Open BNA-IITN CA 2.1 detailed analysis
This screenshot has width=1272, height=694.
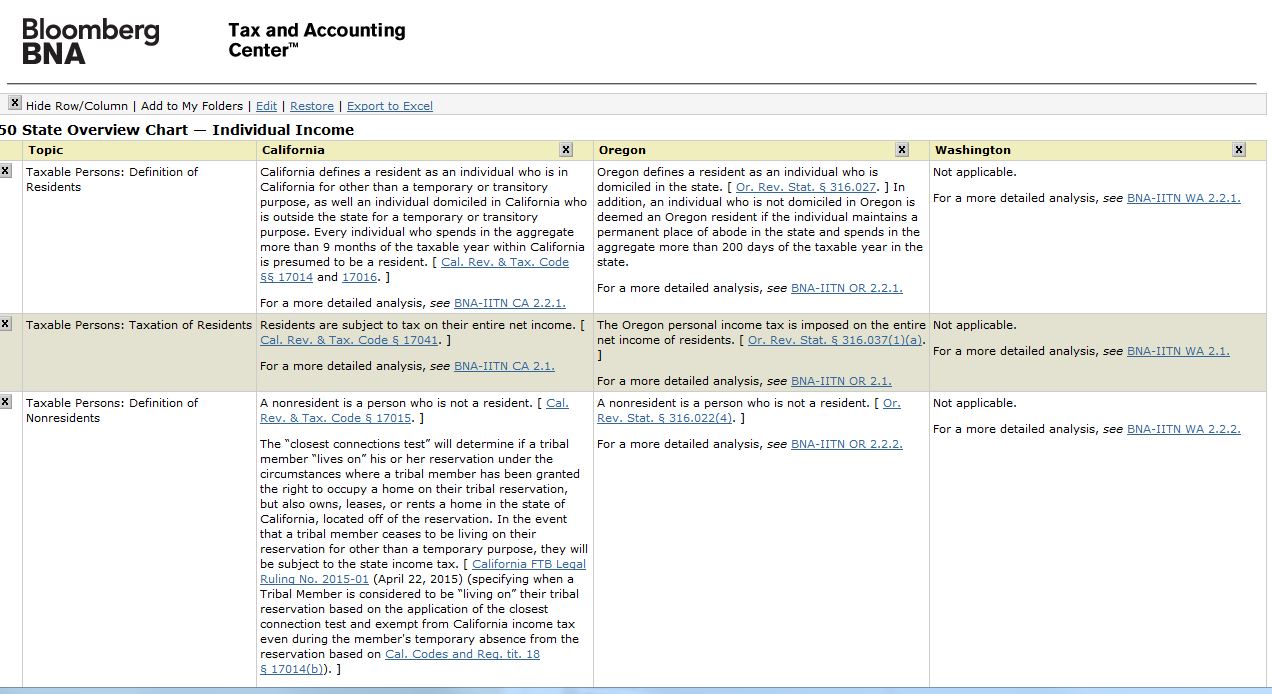coord(504,366)
